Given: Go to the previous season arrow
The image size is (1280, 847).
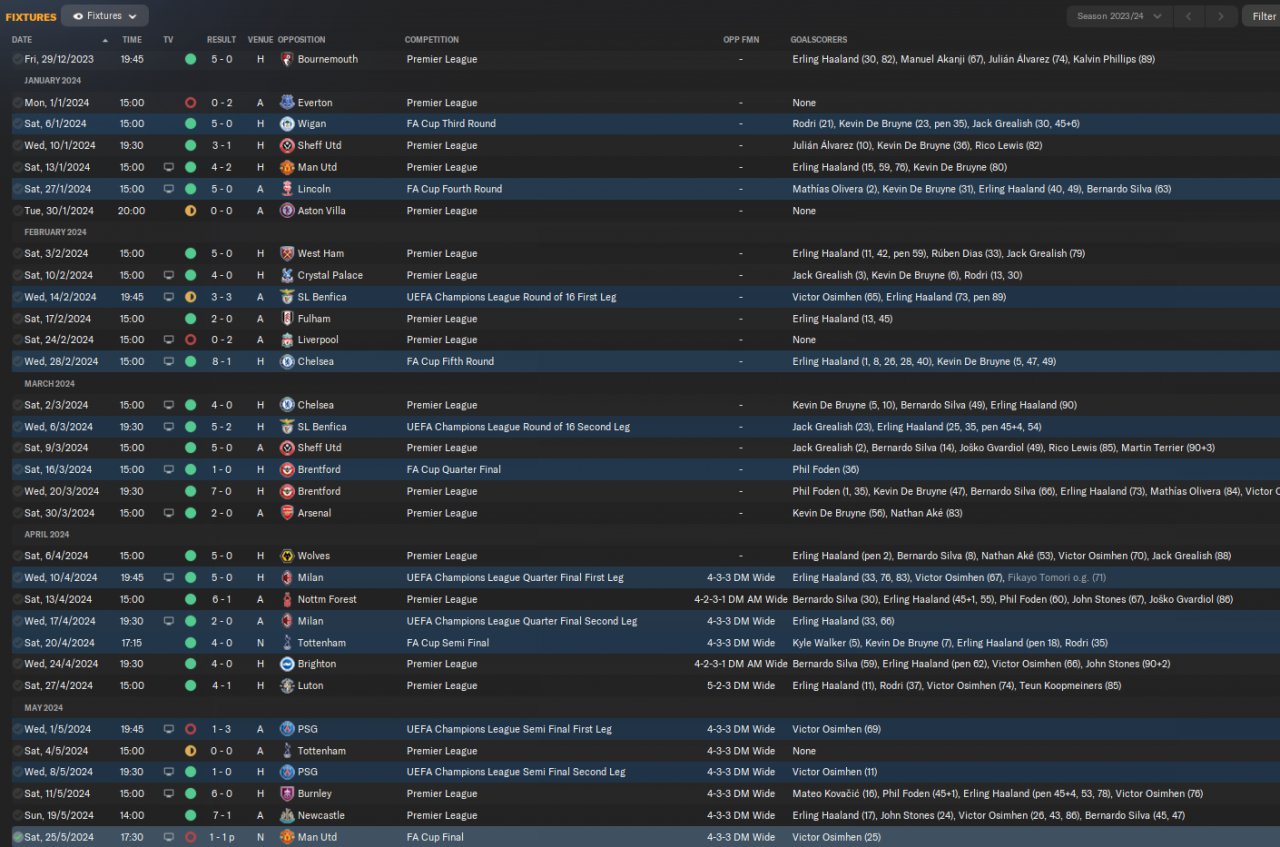Looking at the screenshot, I should pyautogui.click(x=1188, y=16).
